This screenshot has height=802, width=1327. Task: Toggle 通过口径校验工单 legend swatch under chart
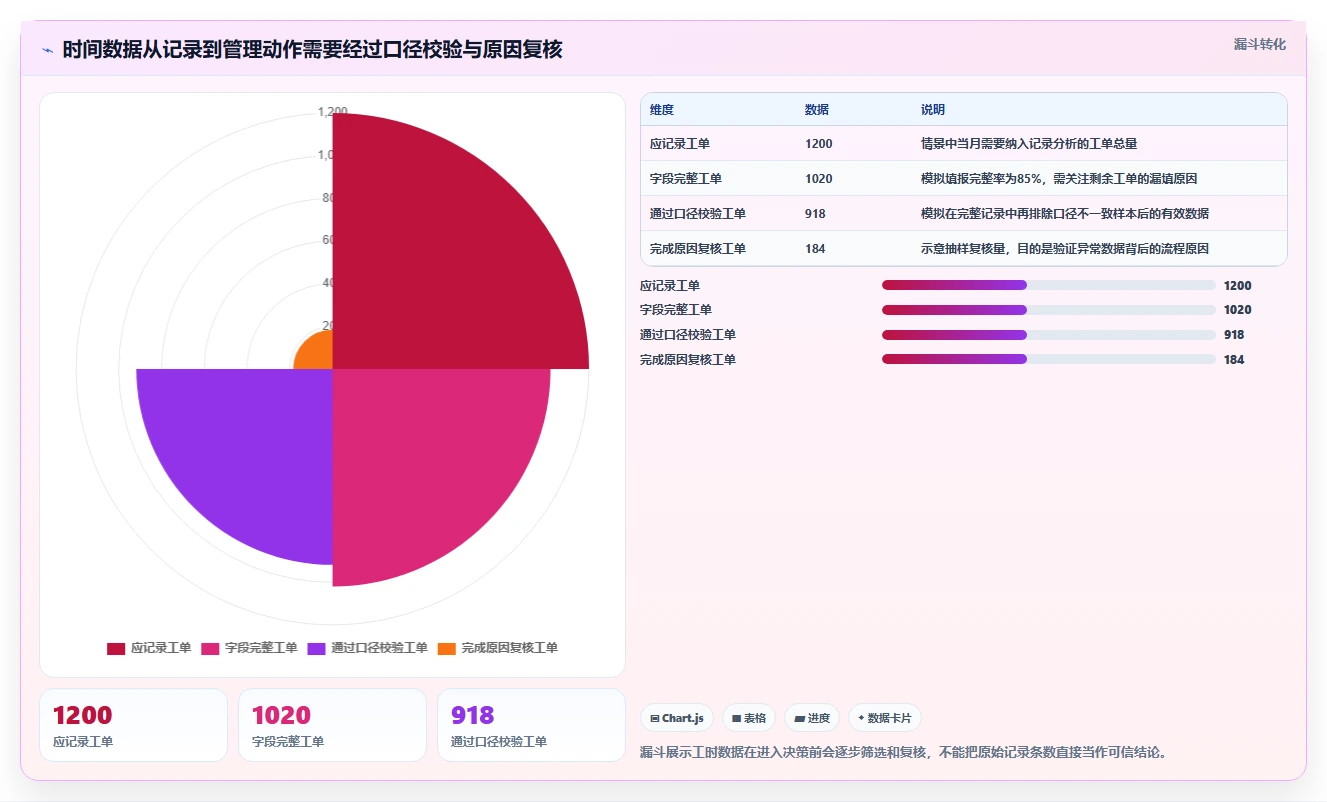[316, 648]
